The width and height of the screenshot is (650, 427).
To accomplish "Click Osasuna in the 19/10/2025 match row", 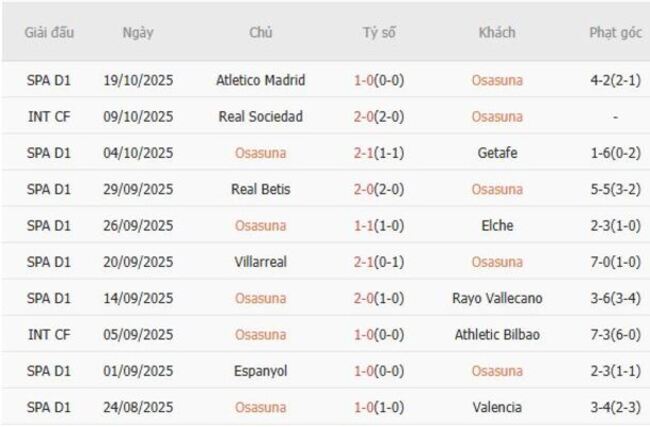I will point(497,80).
